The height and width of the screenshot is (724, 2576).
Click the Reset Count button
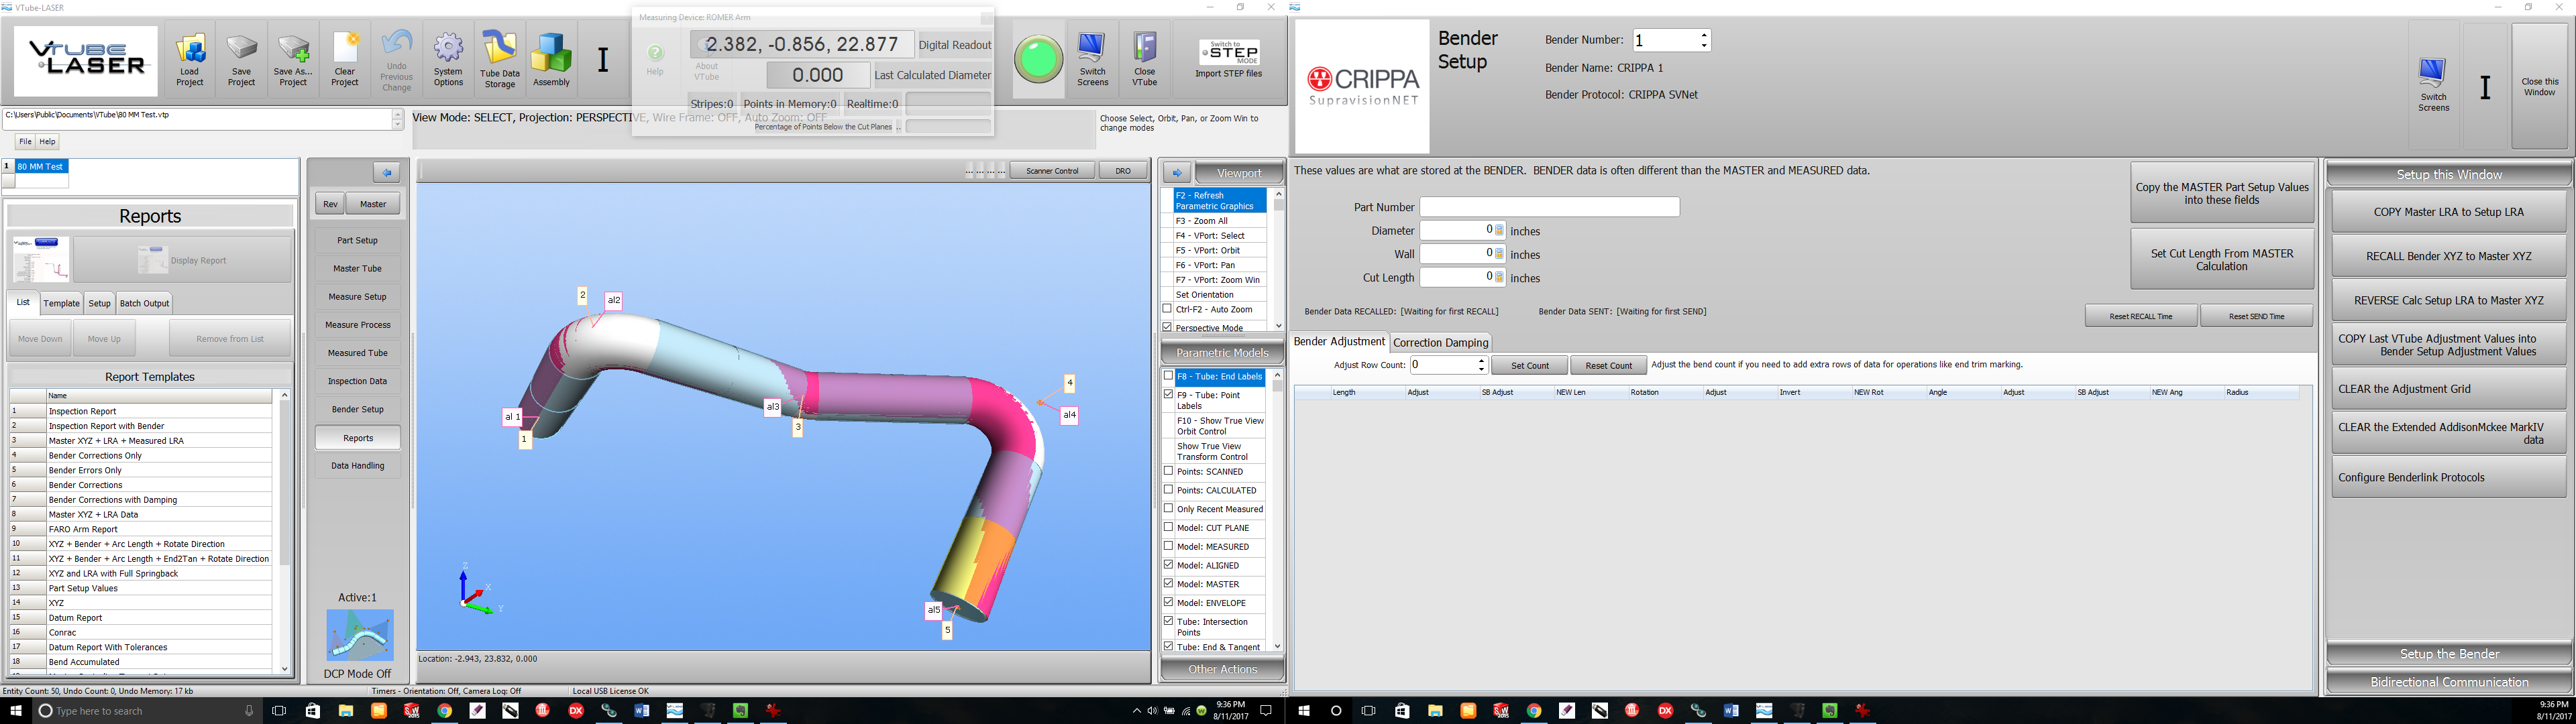(x=1608, y=365)
